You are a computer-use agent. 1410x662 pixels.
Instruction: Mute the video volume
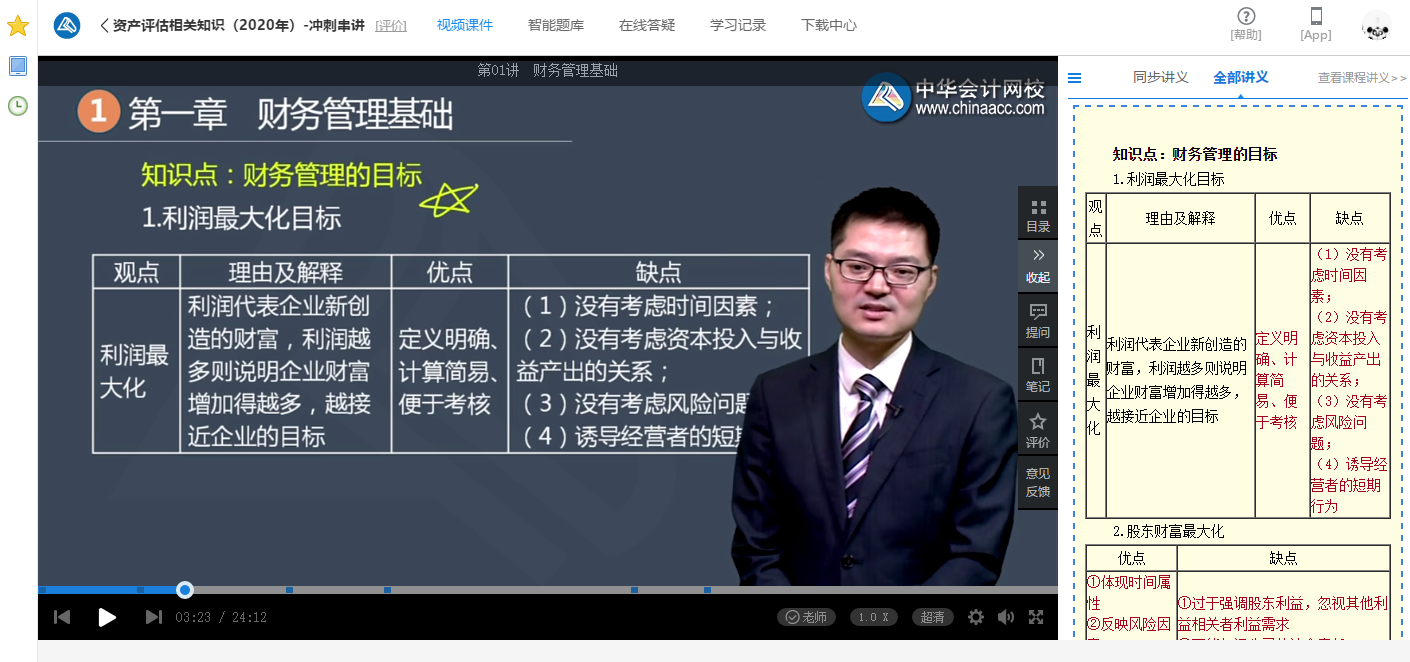1006,617
